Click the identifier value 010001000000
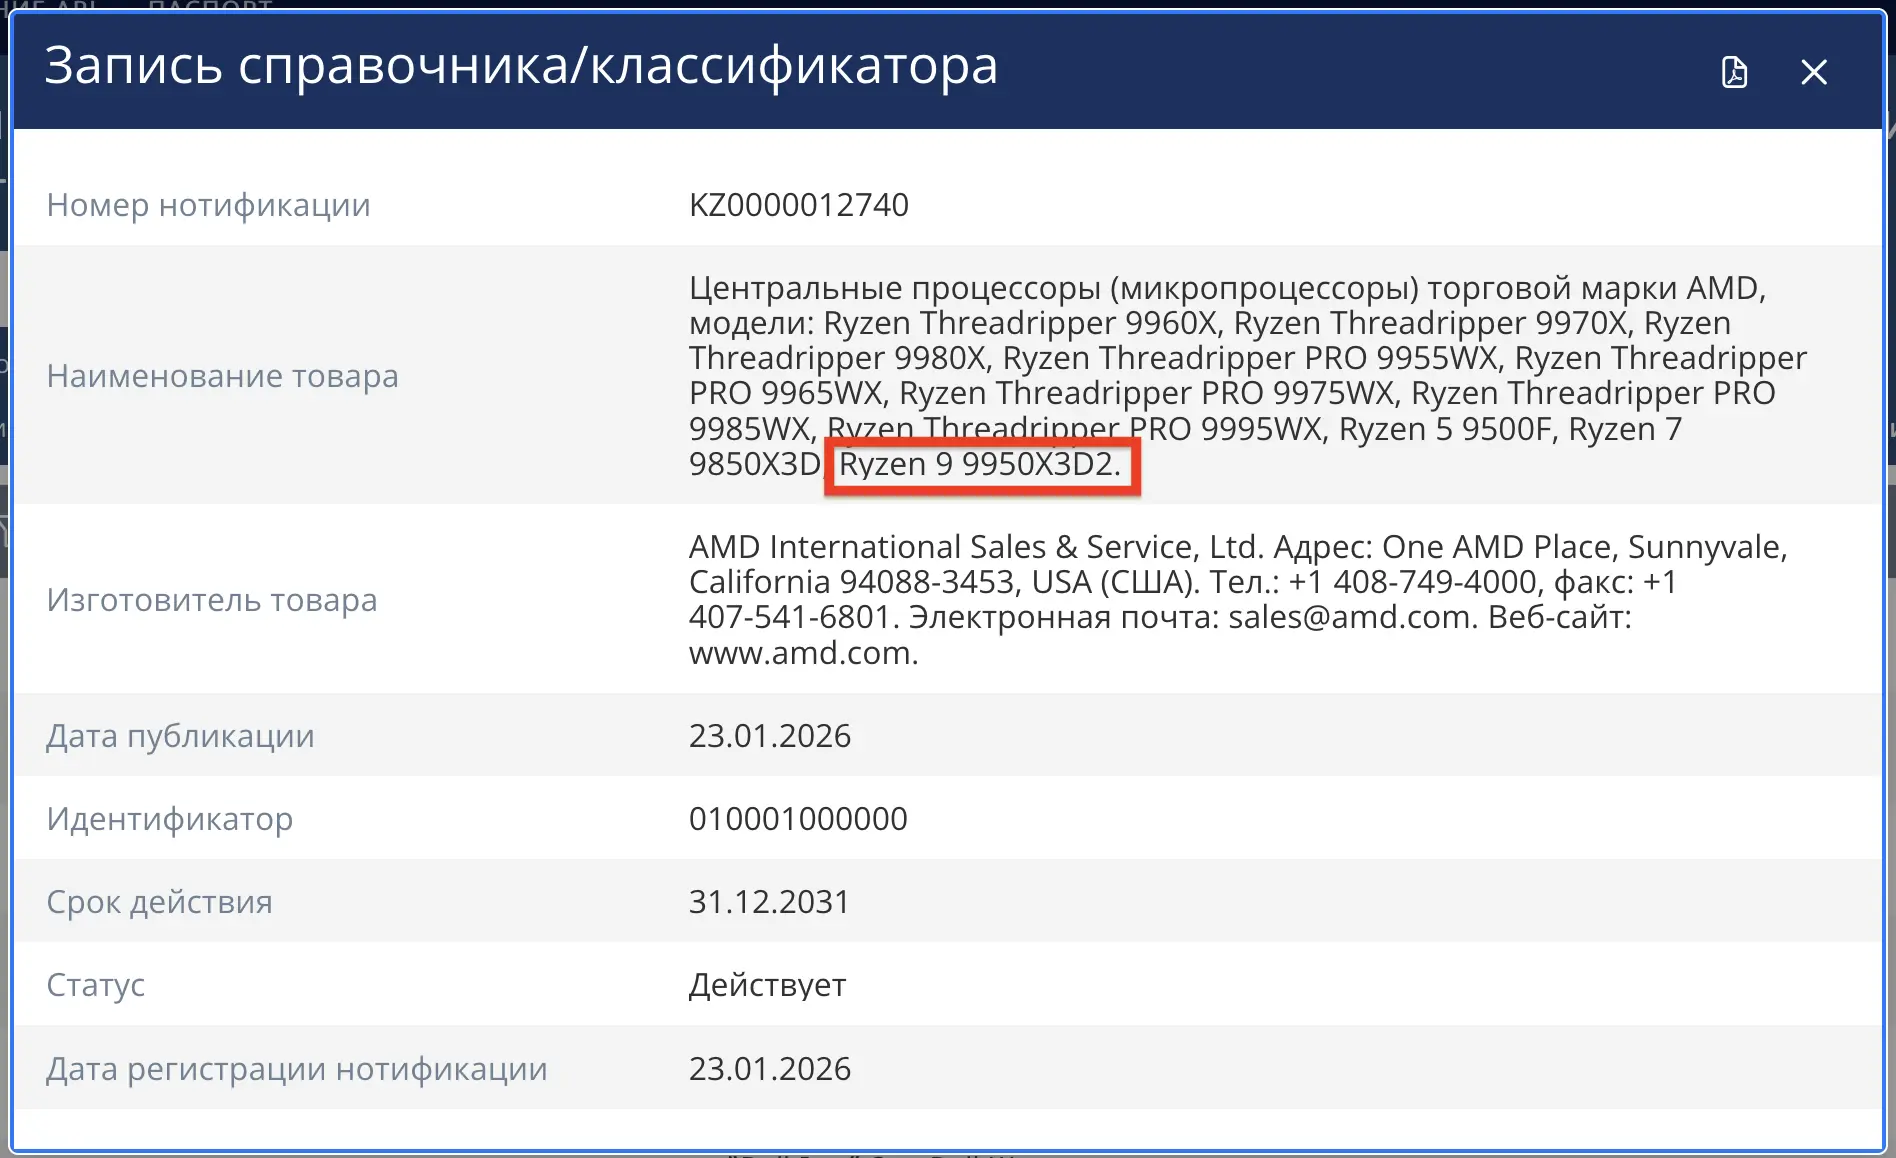This screenshot has height=1158, width=1896. pyautogui.click(x=797, y=819)
